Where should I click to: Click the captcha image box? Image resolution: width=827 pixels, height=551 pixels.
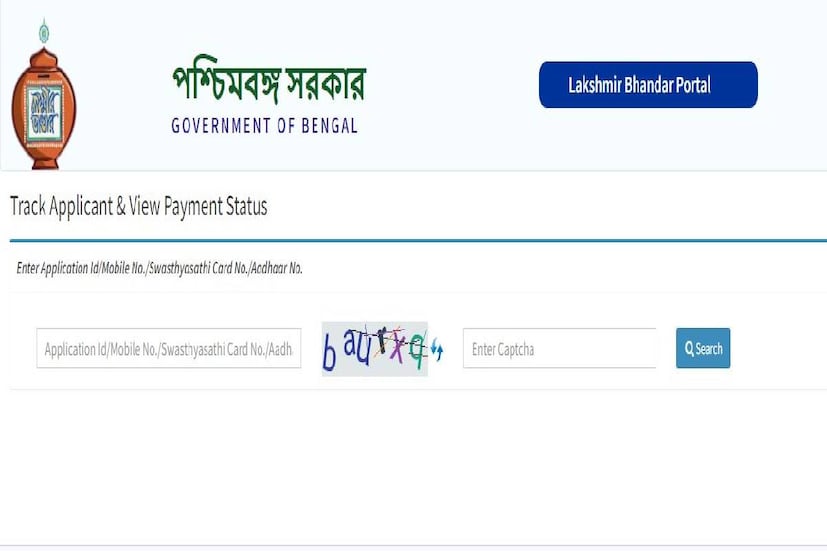374,349
